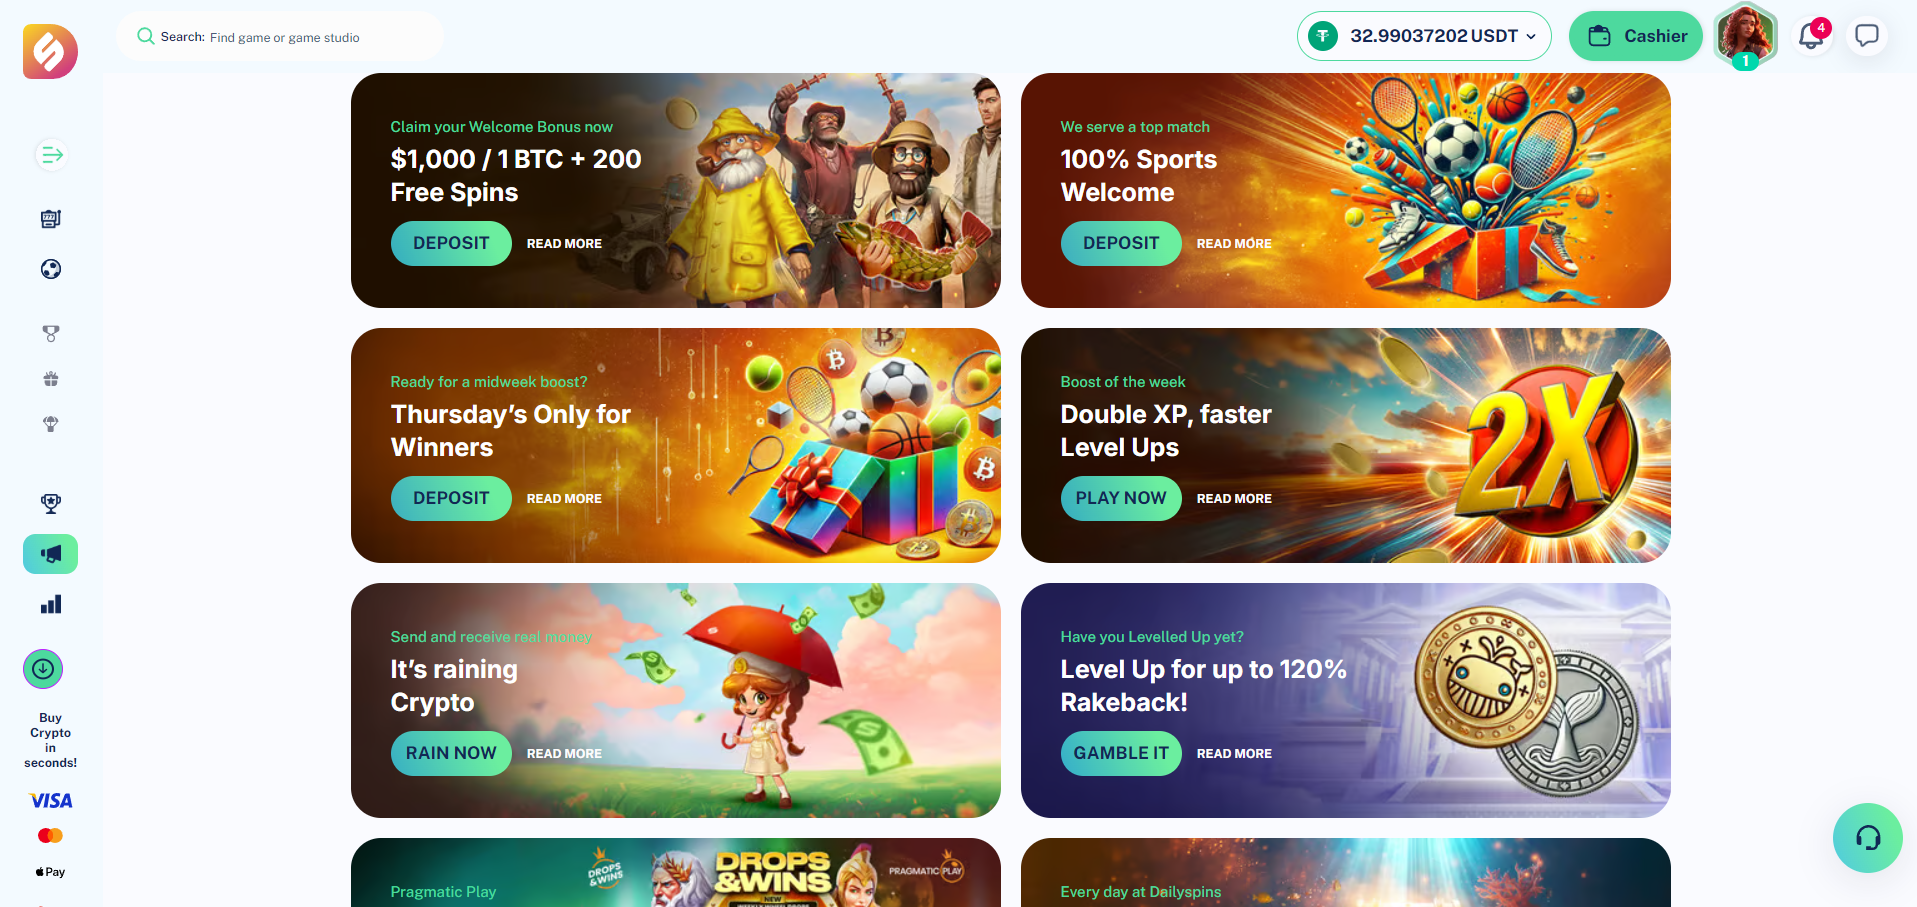1917x907 pixels.
Task: Focus the game search field
Action: pyautogui.click(x=280, y=37)
